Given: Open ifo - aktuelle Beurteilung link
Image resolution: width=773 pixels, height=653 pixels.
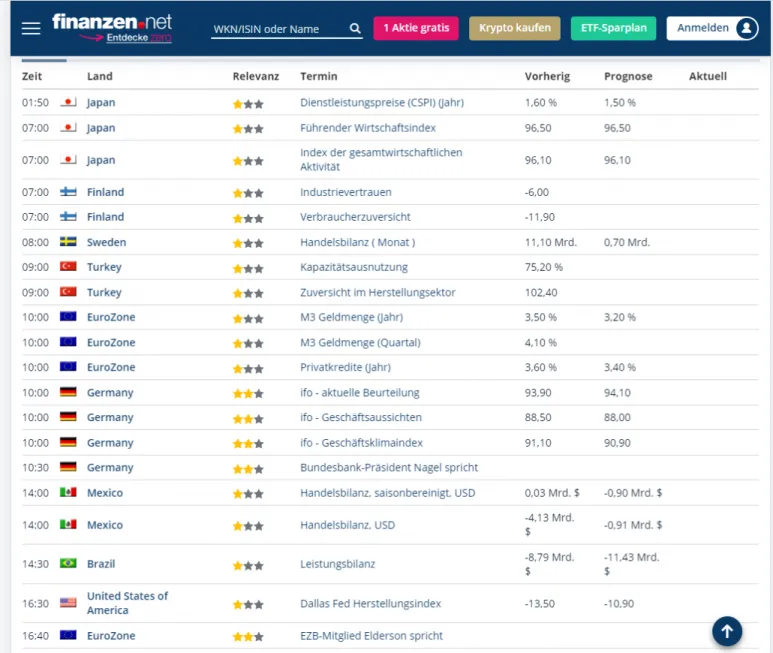Looking at the screenshot, I should (360, 393).
